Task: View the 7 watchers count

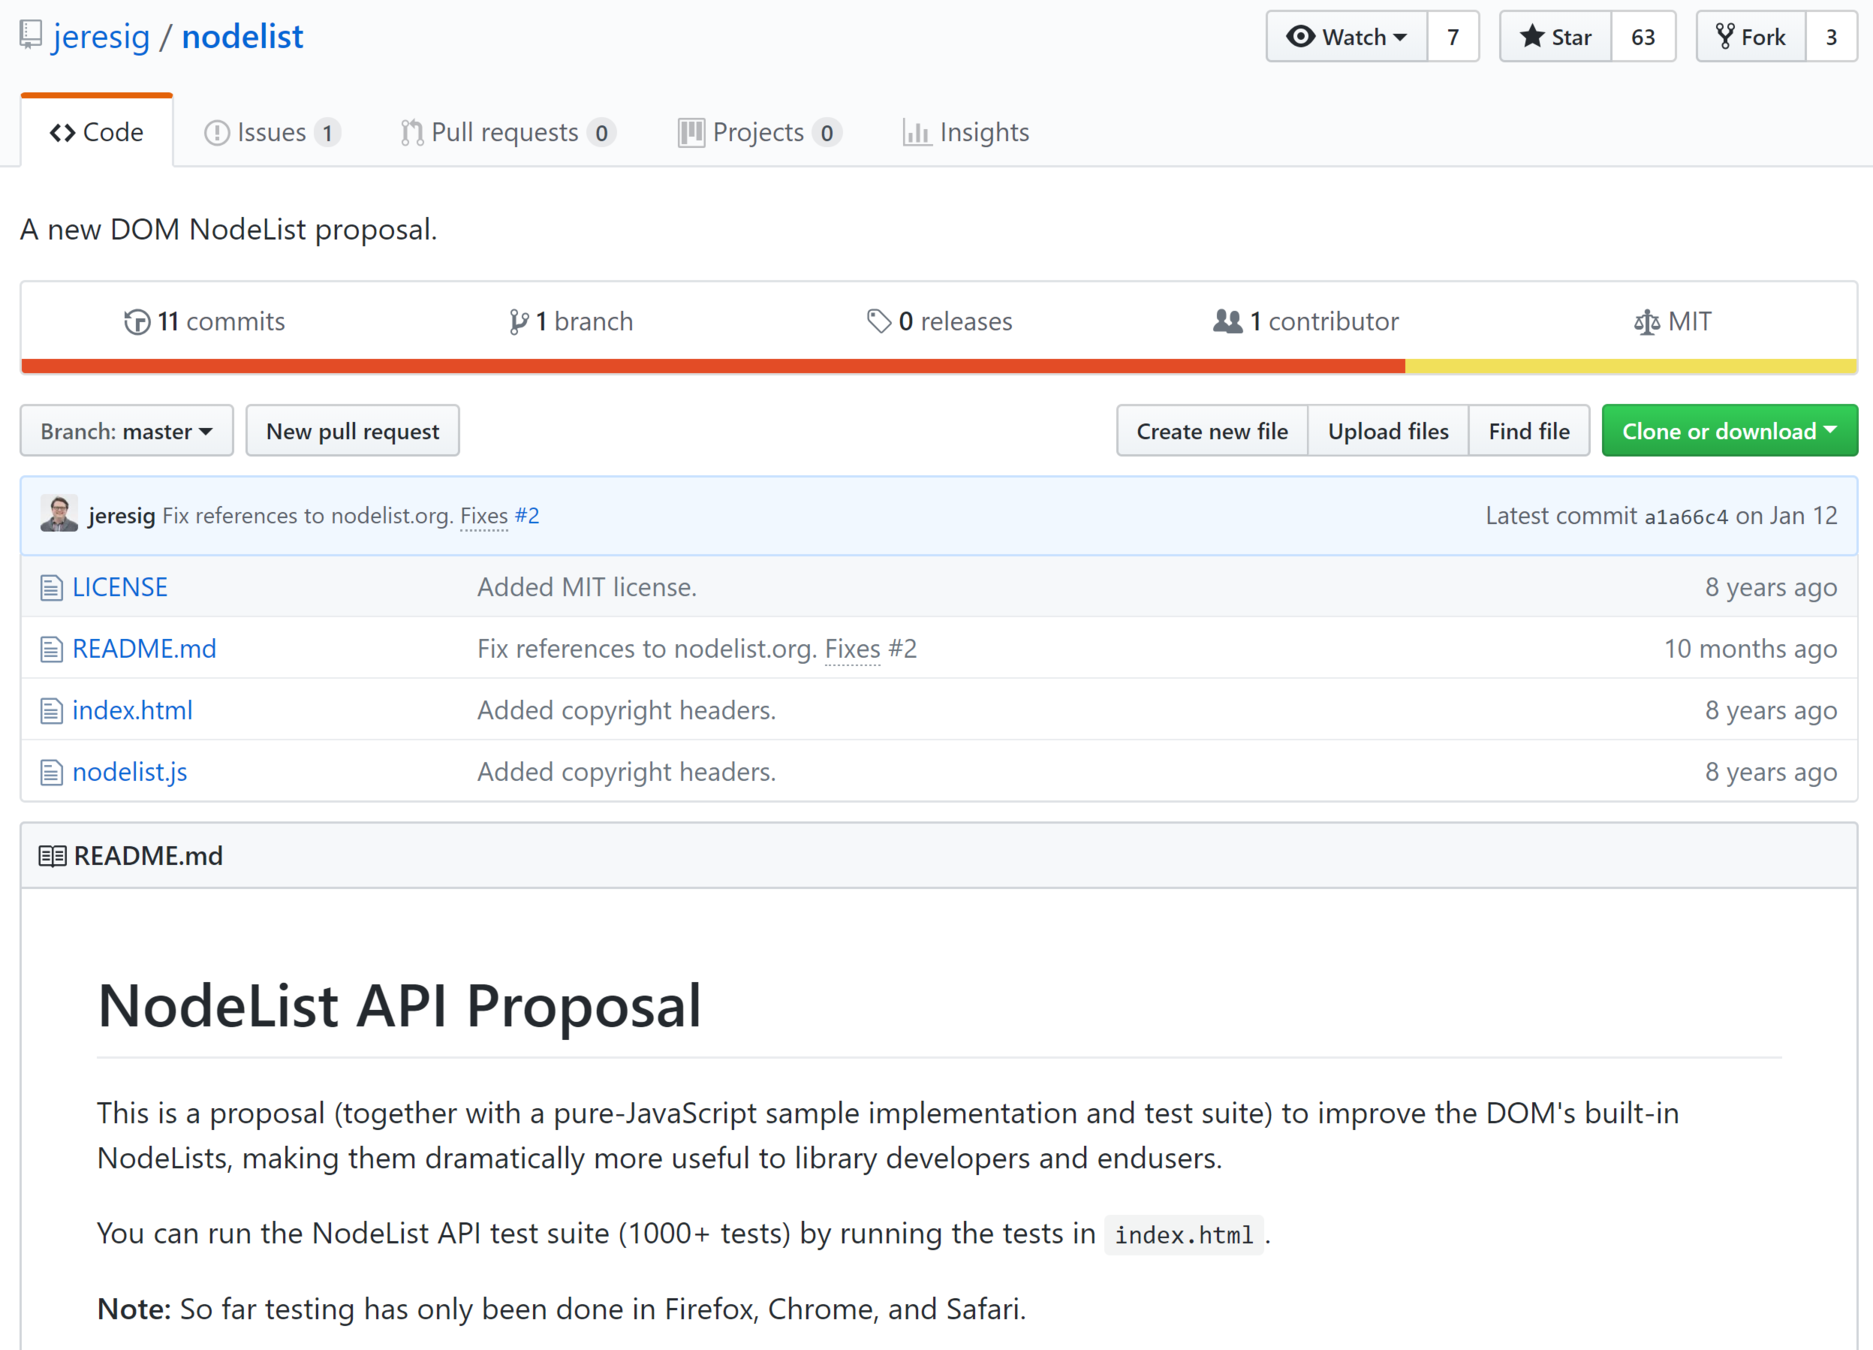Action: click(1453, 37)
